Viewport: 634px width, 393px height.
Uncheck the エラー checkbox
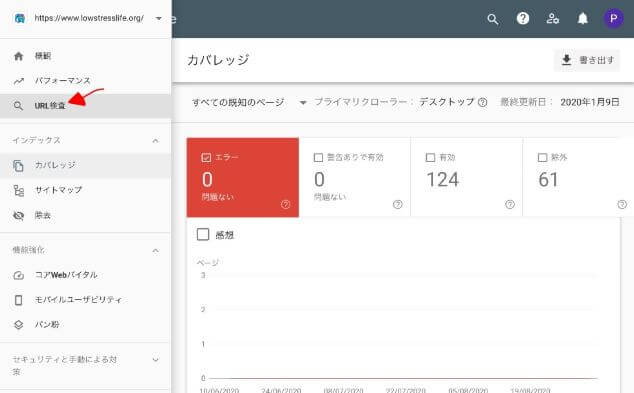pos(206,157)
